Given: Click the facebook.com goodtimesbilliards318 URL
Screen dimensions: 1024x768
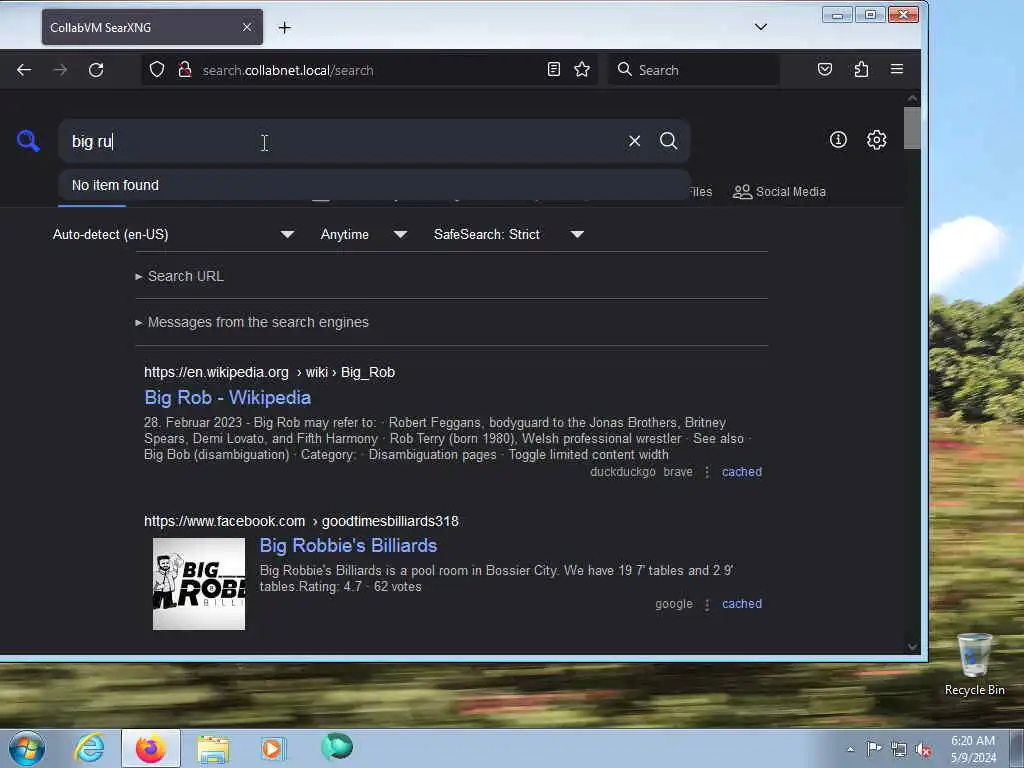Looking at the screenshot, I should coord(301,521).
